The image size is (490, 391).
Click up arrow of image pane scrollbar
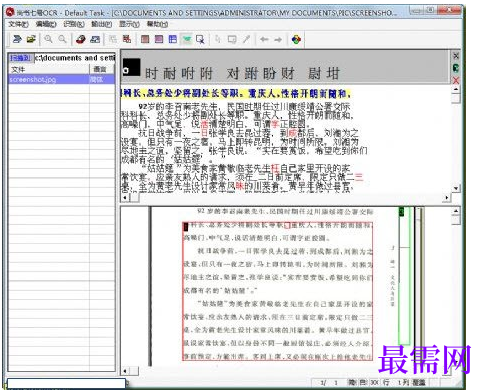pos(456,211)
